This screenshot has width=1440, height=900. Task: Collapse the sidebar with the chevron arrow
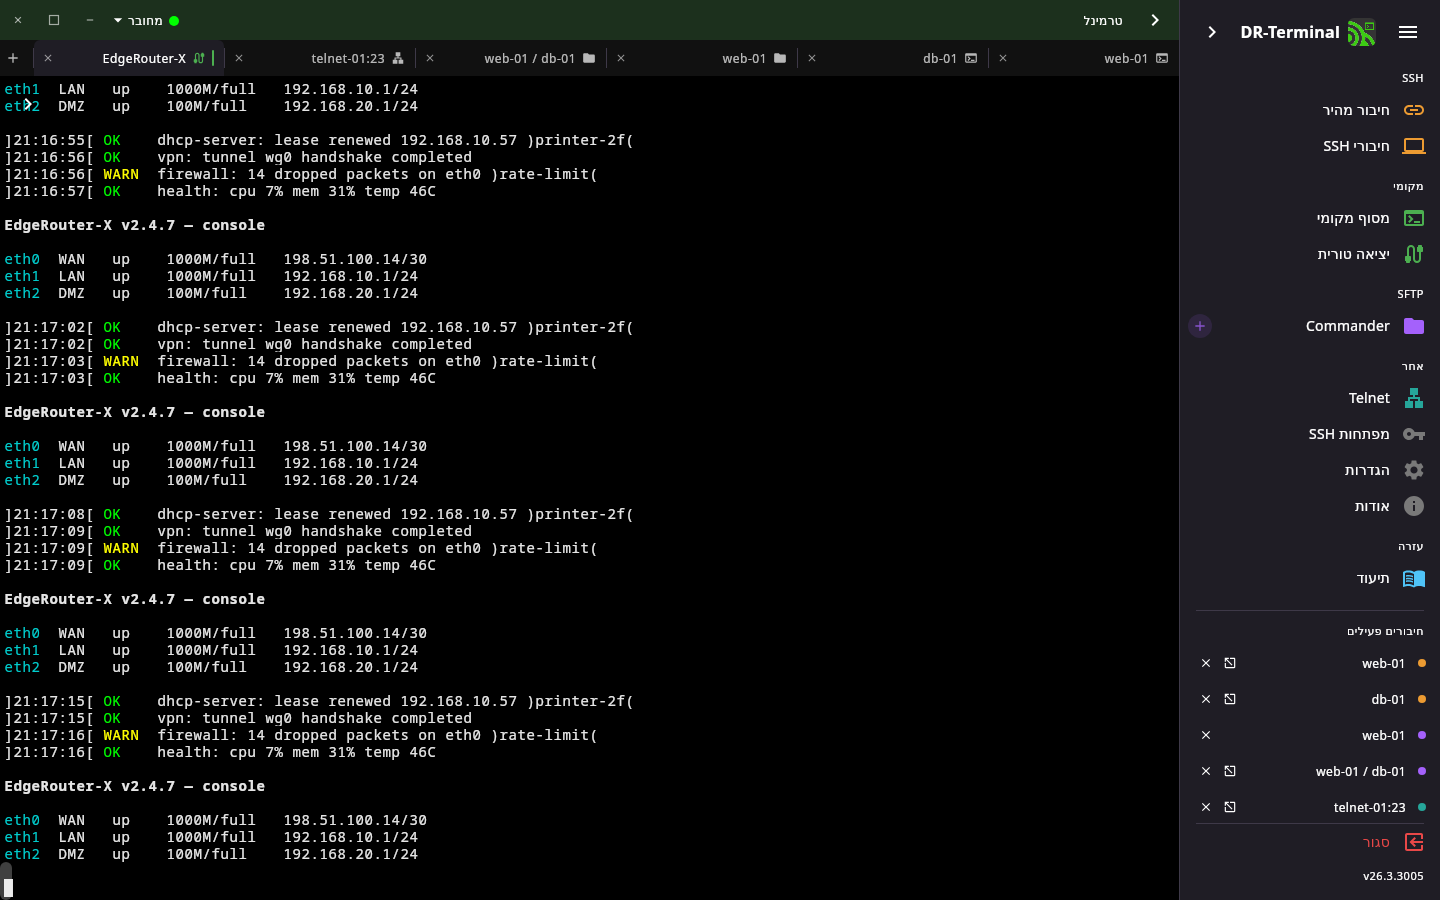1212,32
